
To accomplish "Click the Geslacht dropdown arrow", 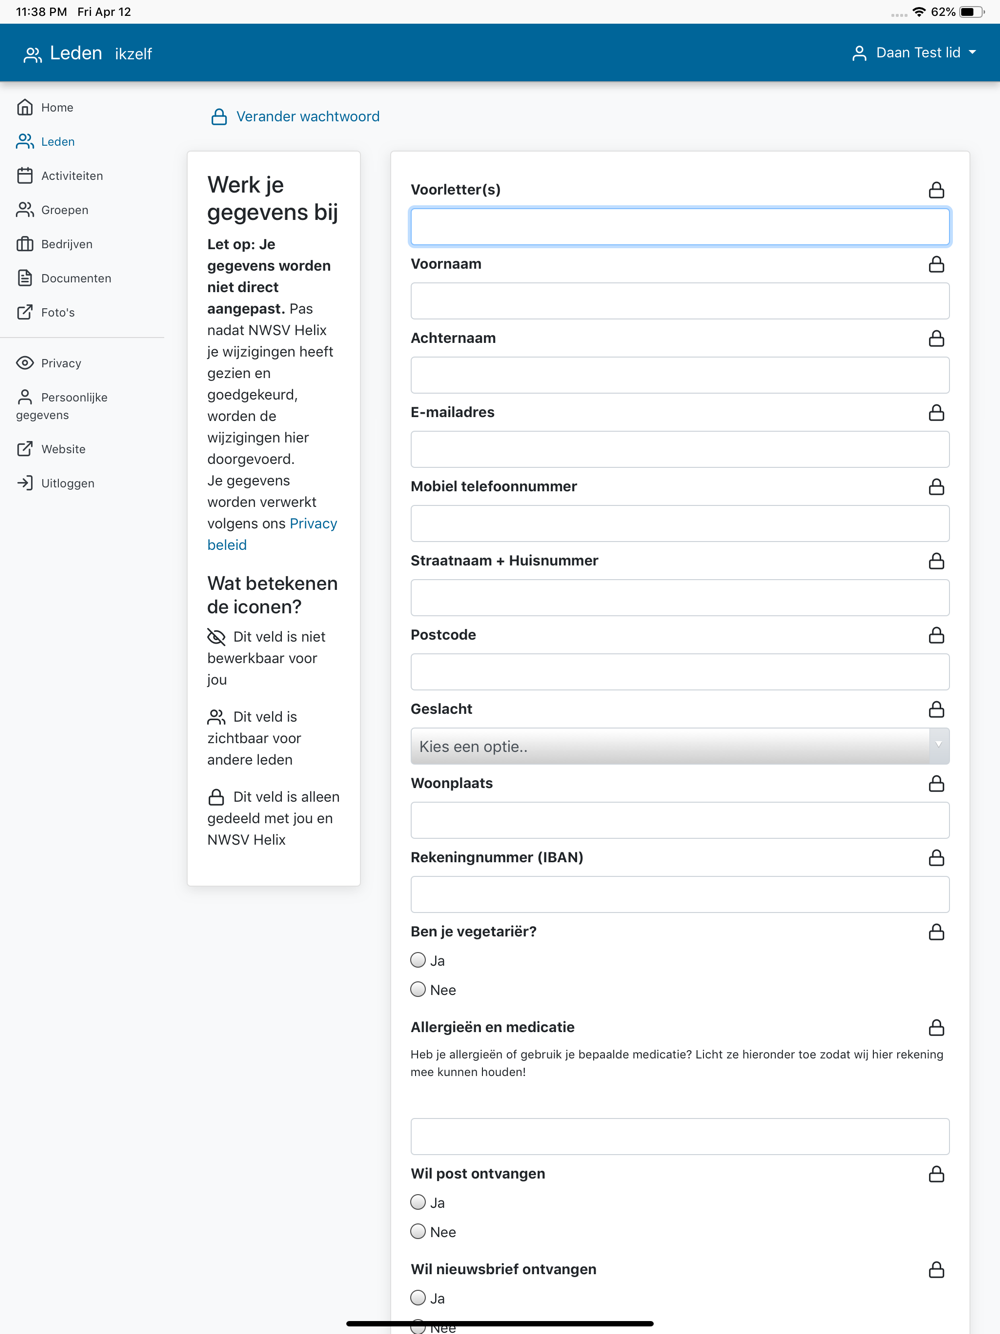I will [938, 746].
